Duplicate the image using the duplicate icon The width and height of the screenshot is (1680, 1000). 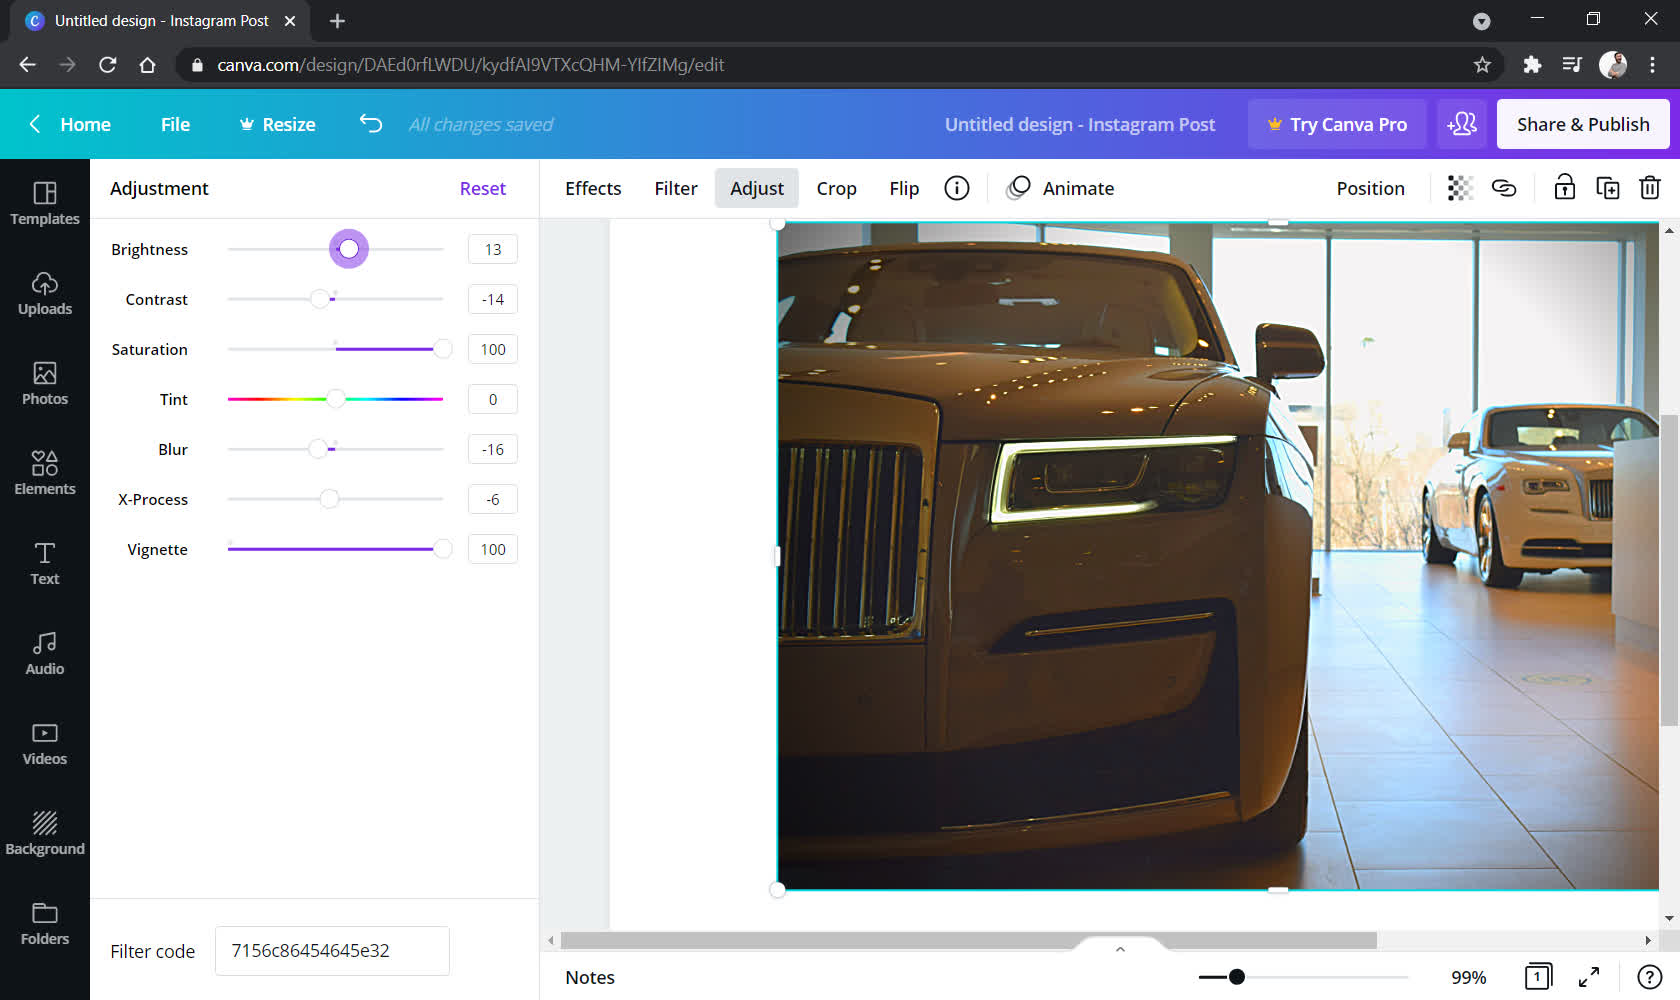click(1607, 188)
